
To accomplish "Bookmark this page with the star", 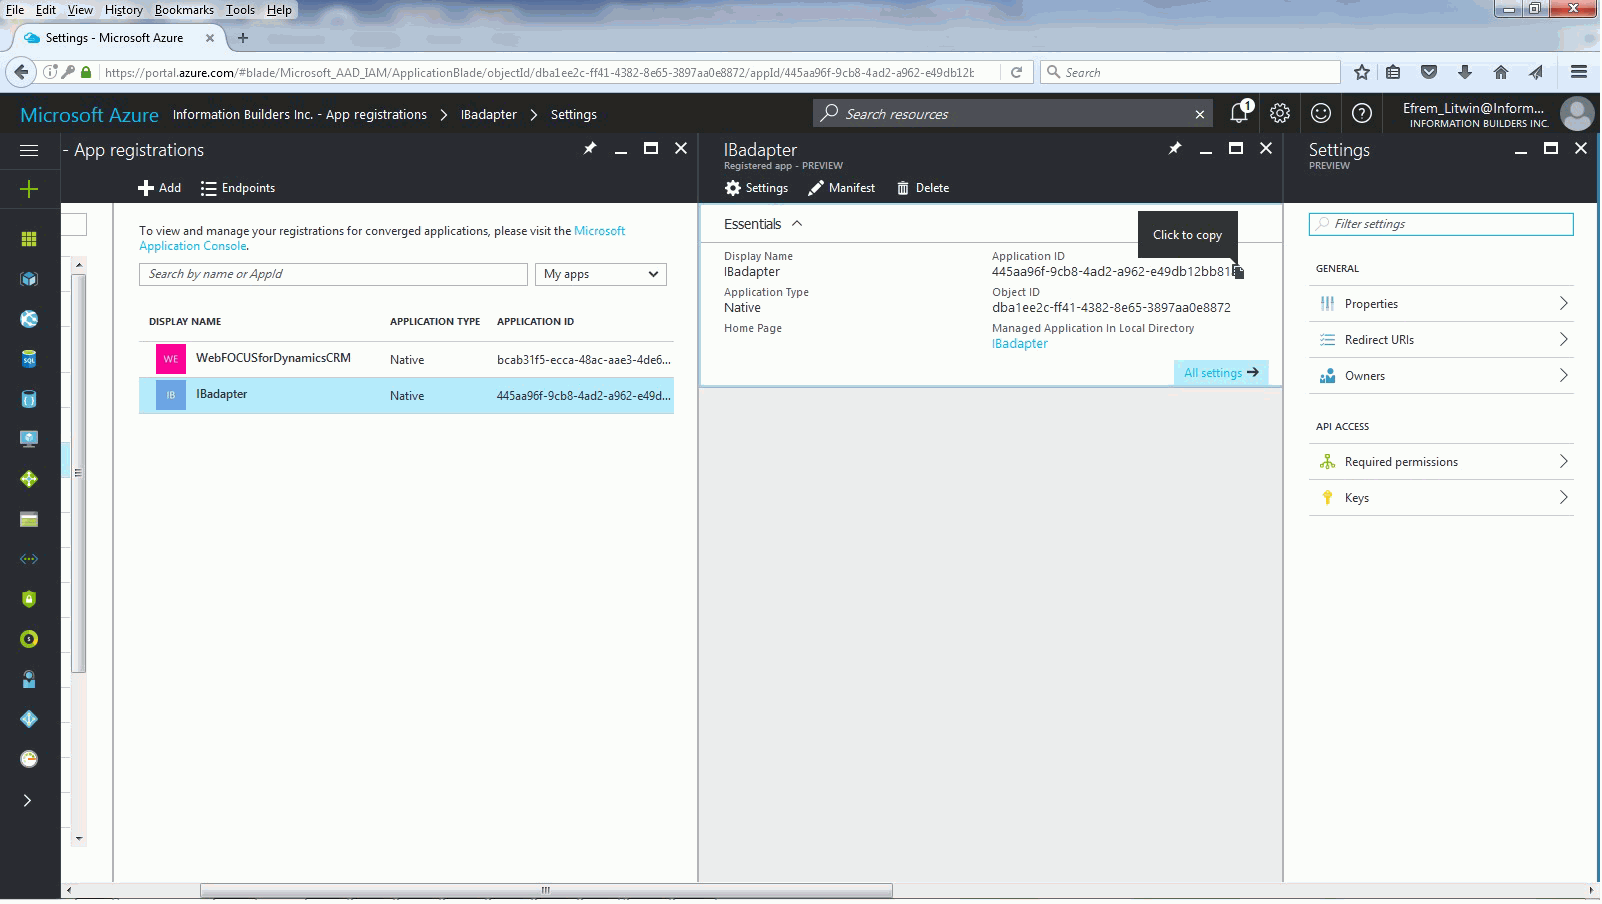I will point(1362,72).
